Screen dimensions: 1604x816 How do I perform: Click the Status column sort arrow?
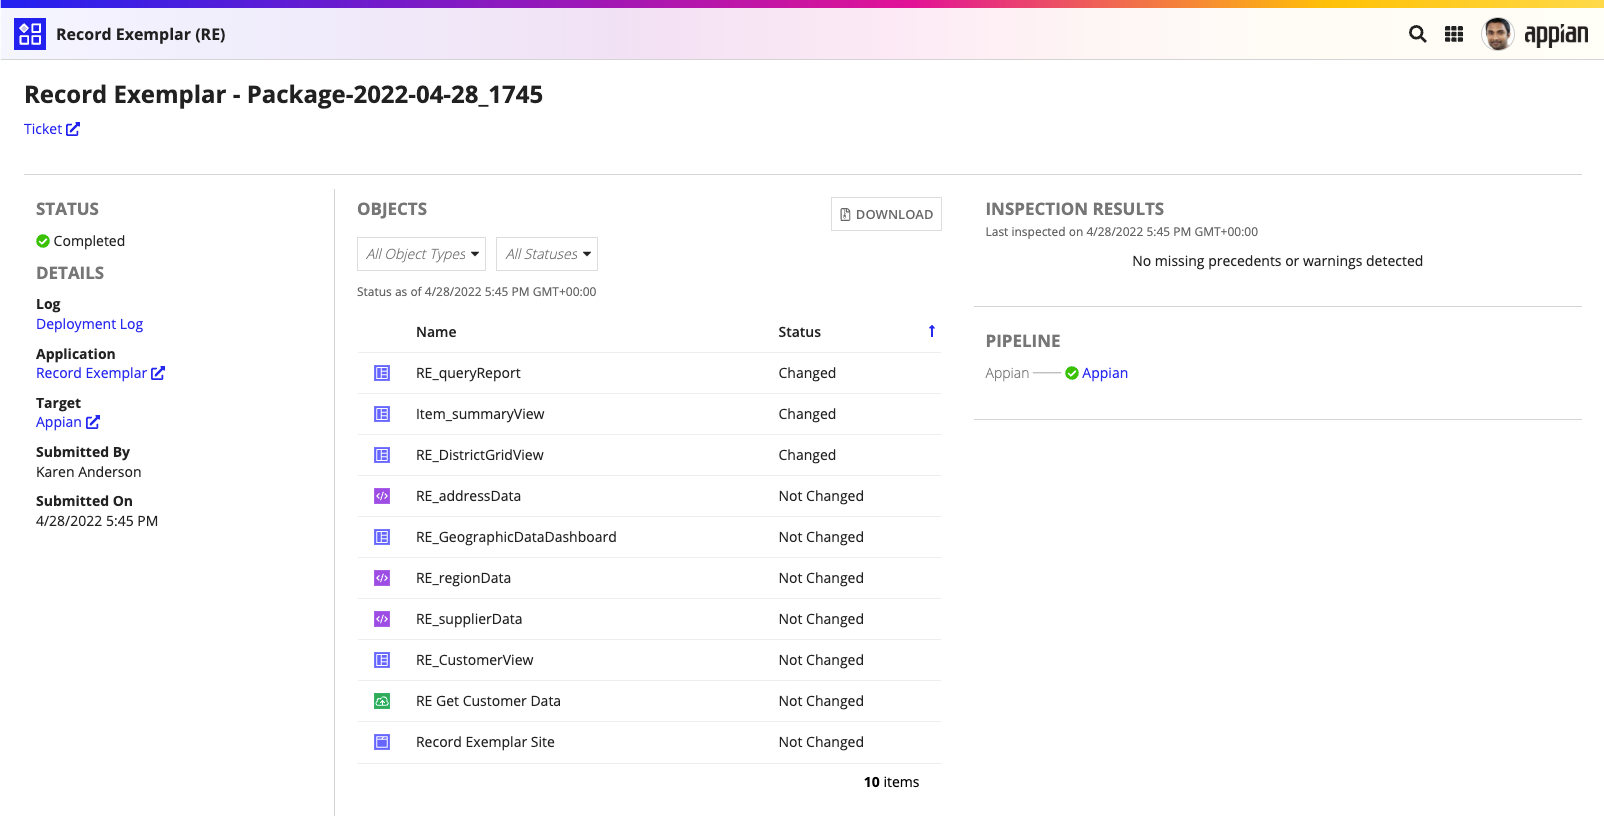pos(932,331)
